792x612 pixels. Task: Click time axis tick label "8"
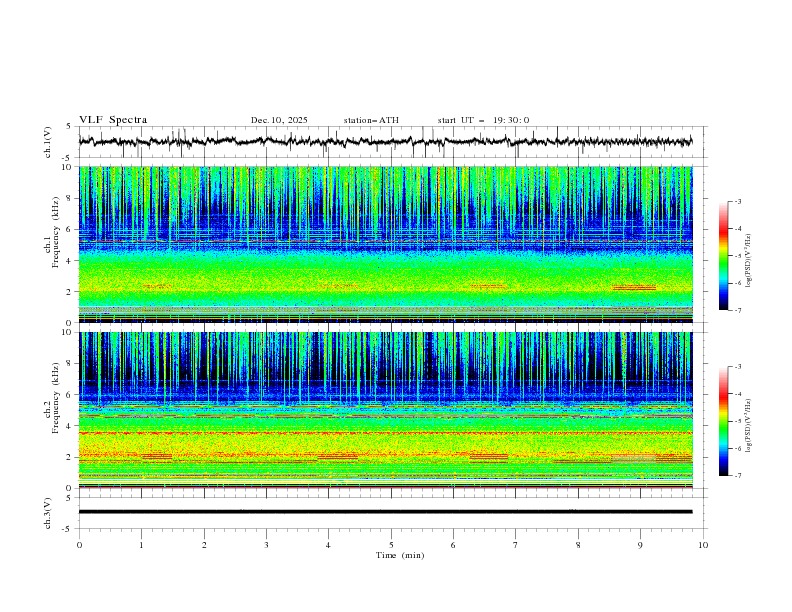click(x=578, y=545)
